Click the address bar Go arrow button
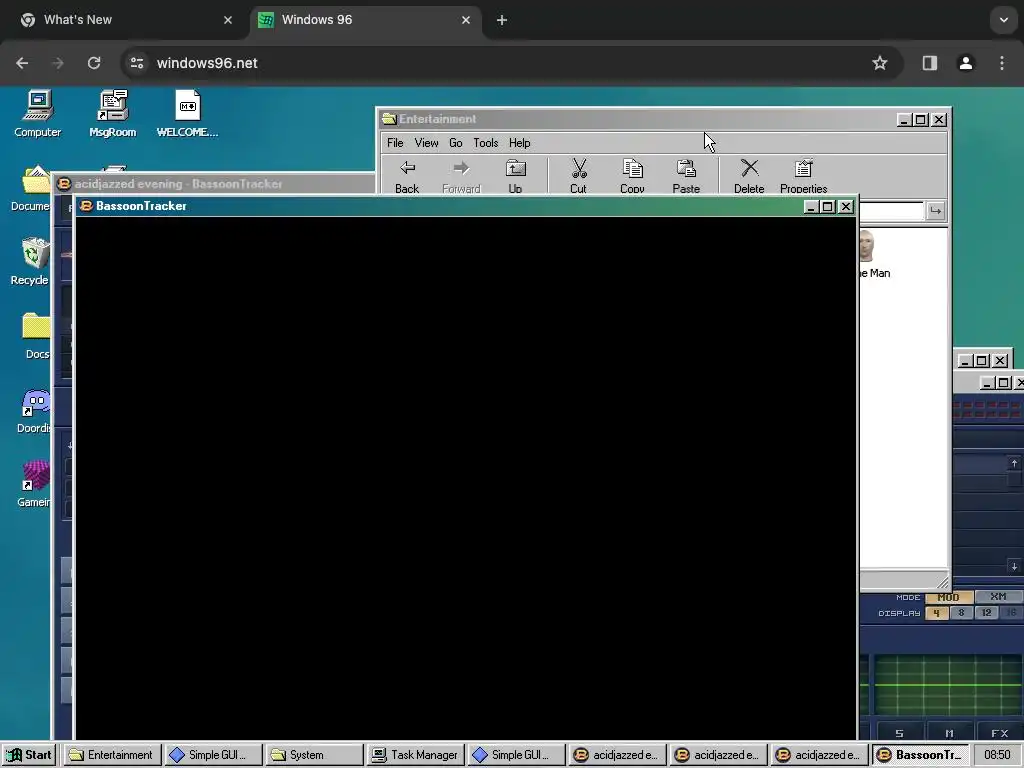The width and height of the screenshot is (1024, 768). click(x=936, y=210)
